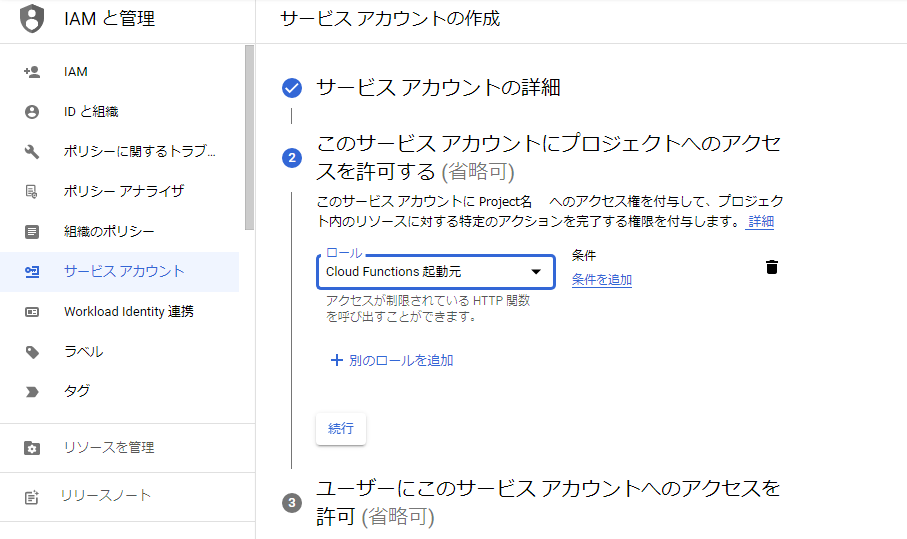This screenshot has width=907, height=539.
Task: Click the ポリシー アナライザ document icon
Action: coord(32,191)
